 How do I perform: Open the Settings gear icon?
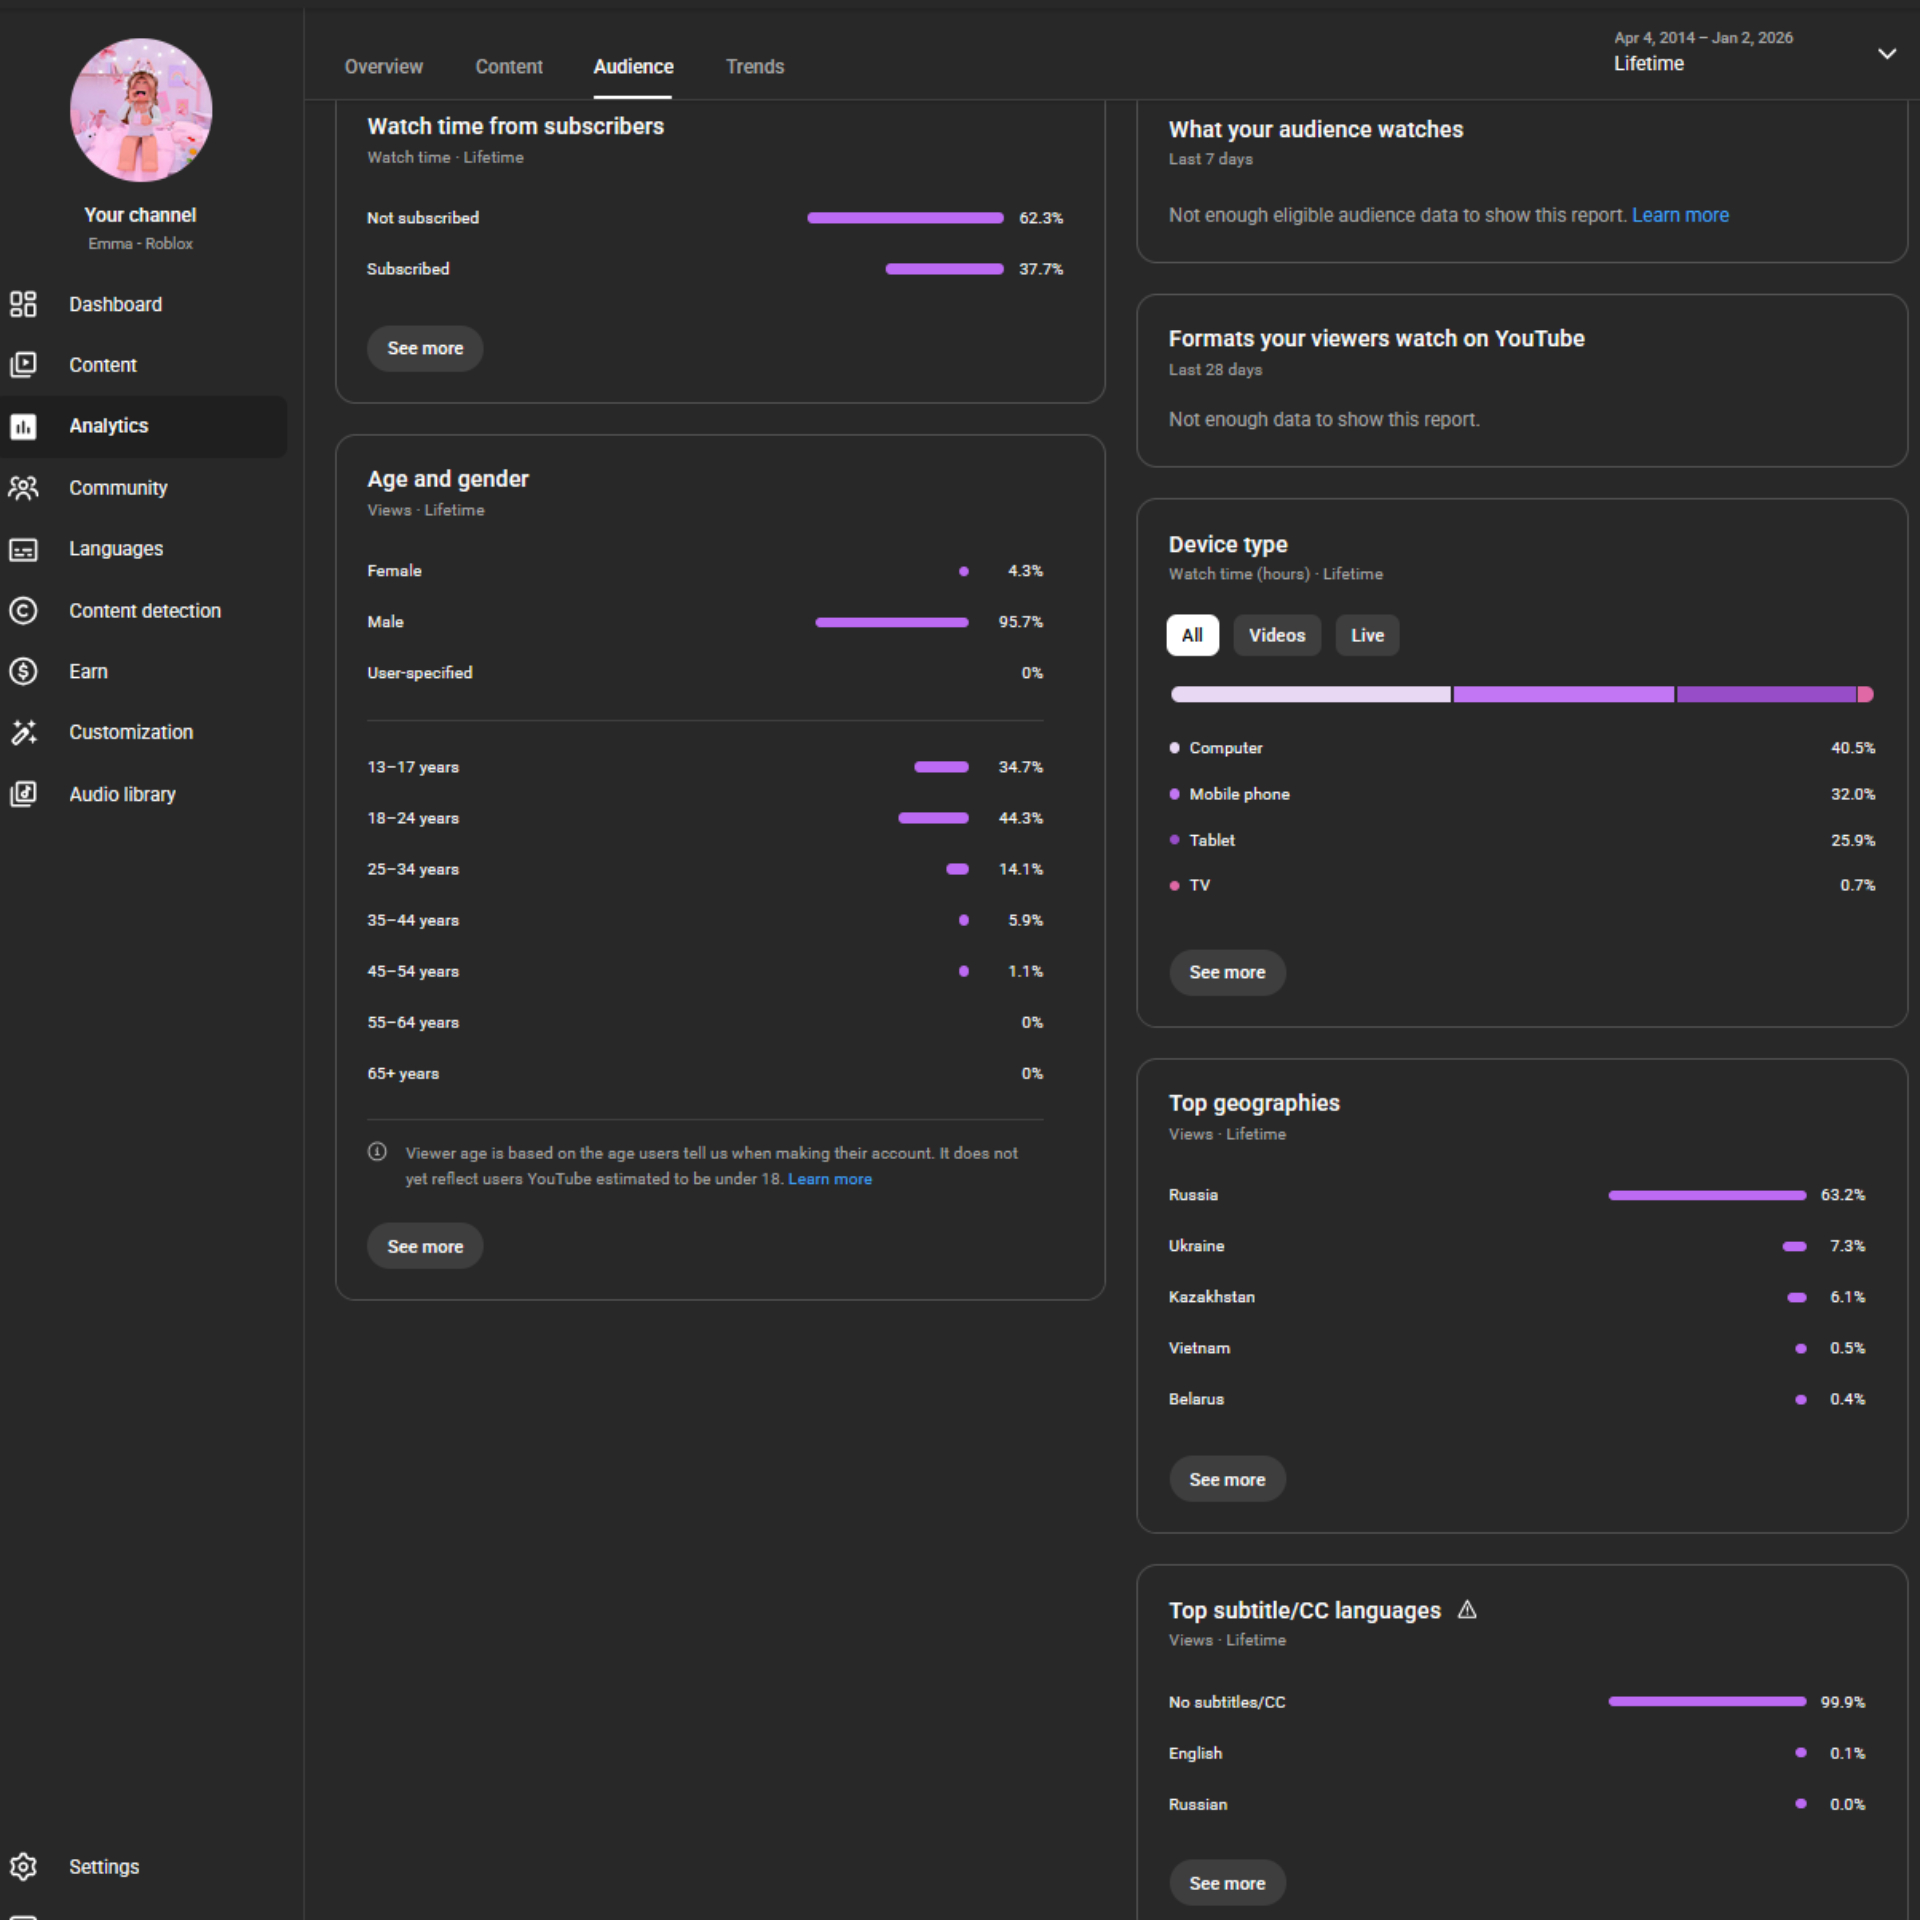[23, 1866]
